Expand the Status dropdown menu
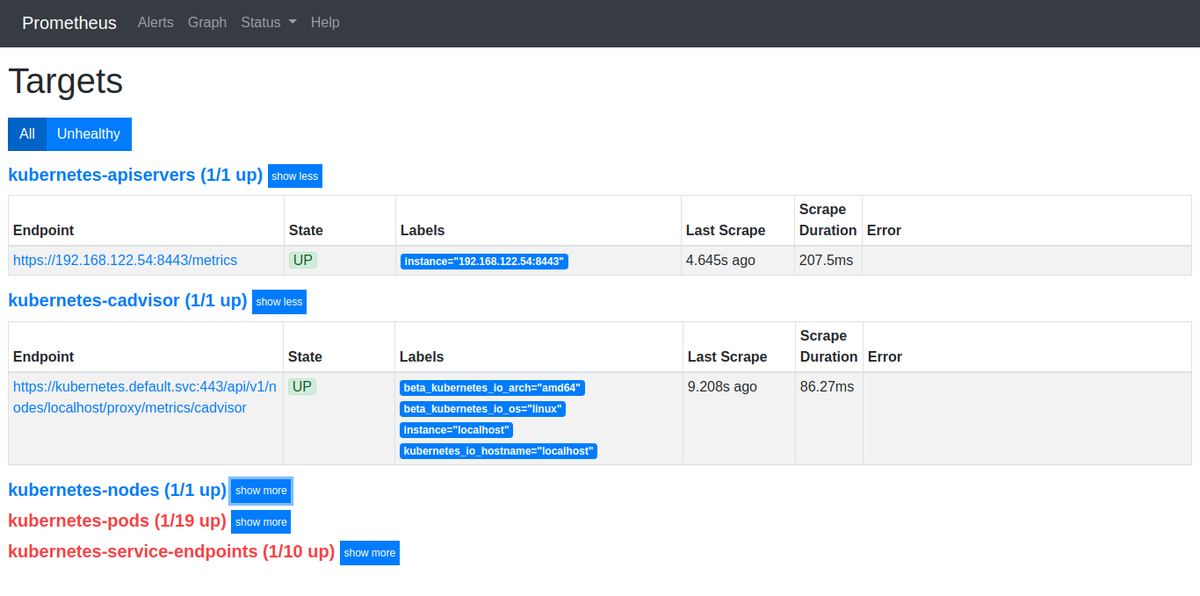 click(x=269, y=22)
